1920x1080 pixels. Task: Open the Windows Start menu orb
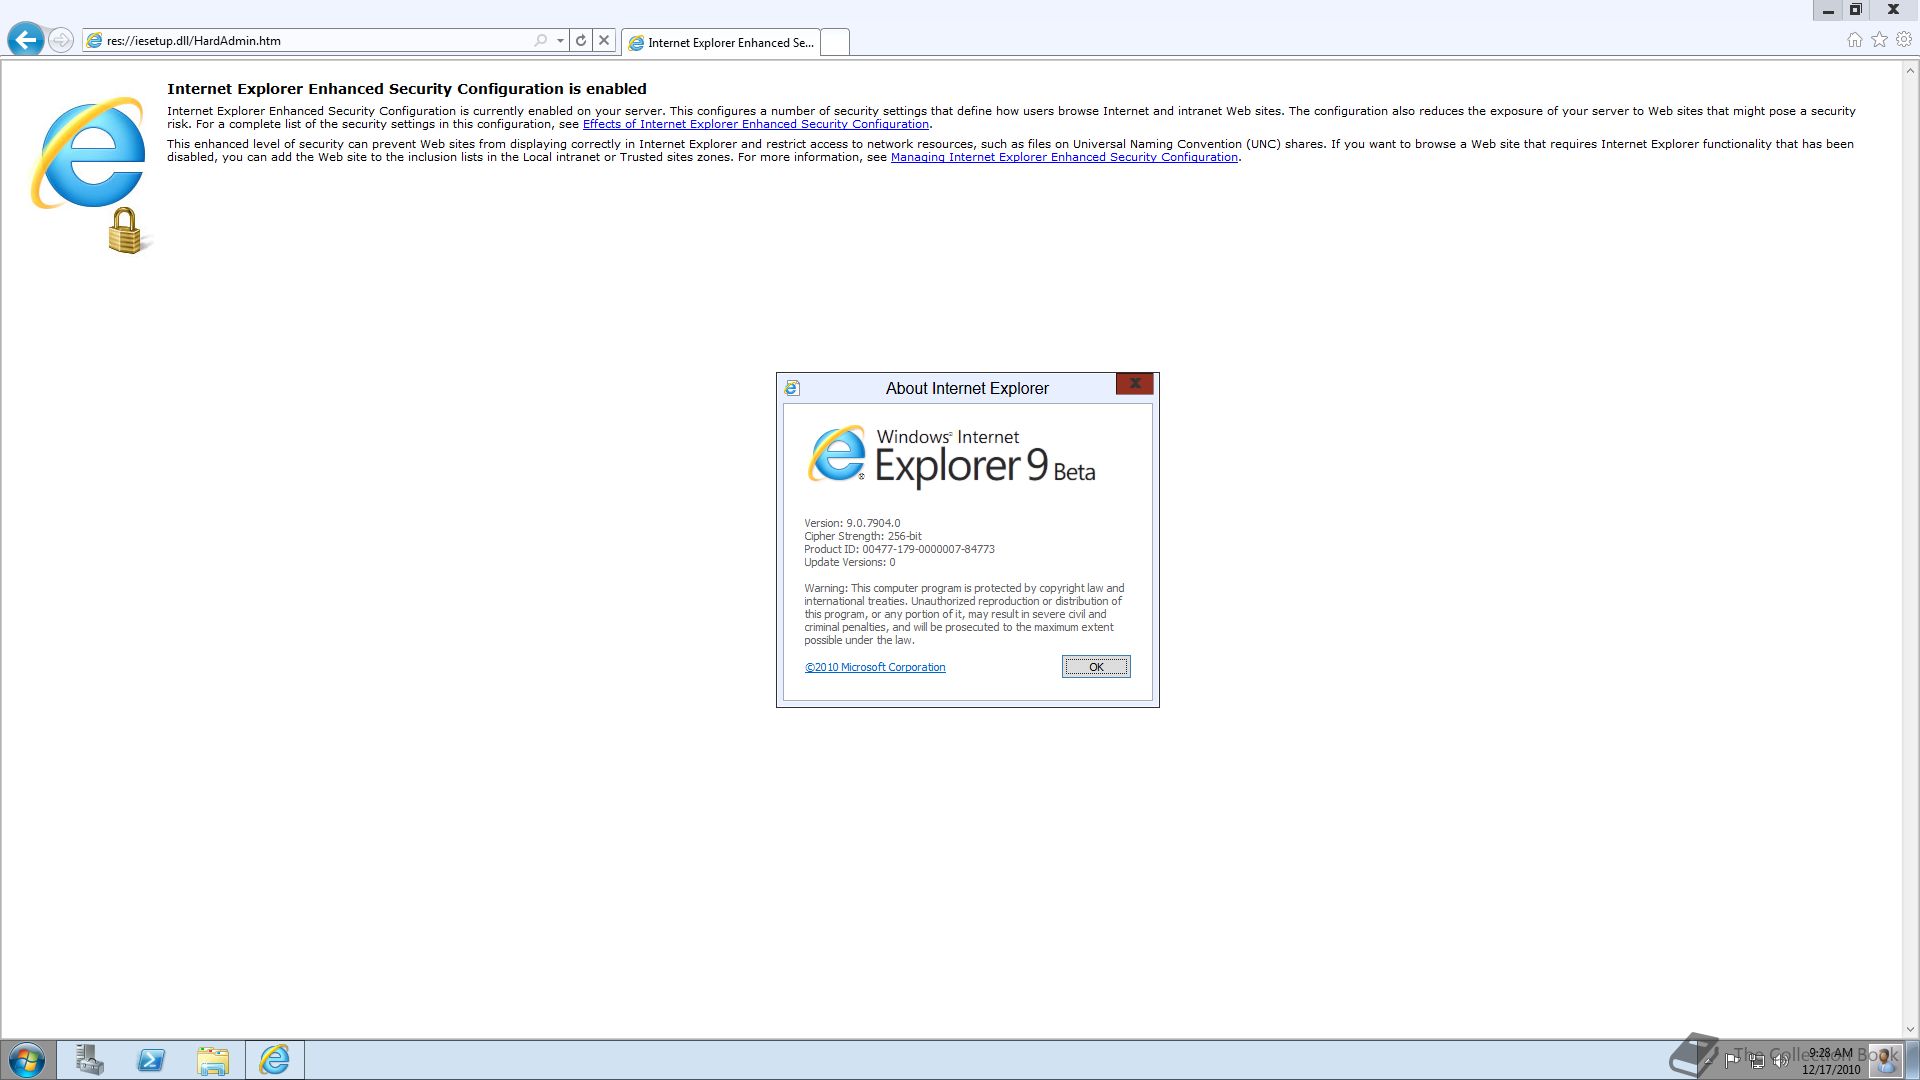click(x=27, y=1060)
